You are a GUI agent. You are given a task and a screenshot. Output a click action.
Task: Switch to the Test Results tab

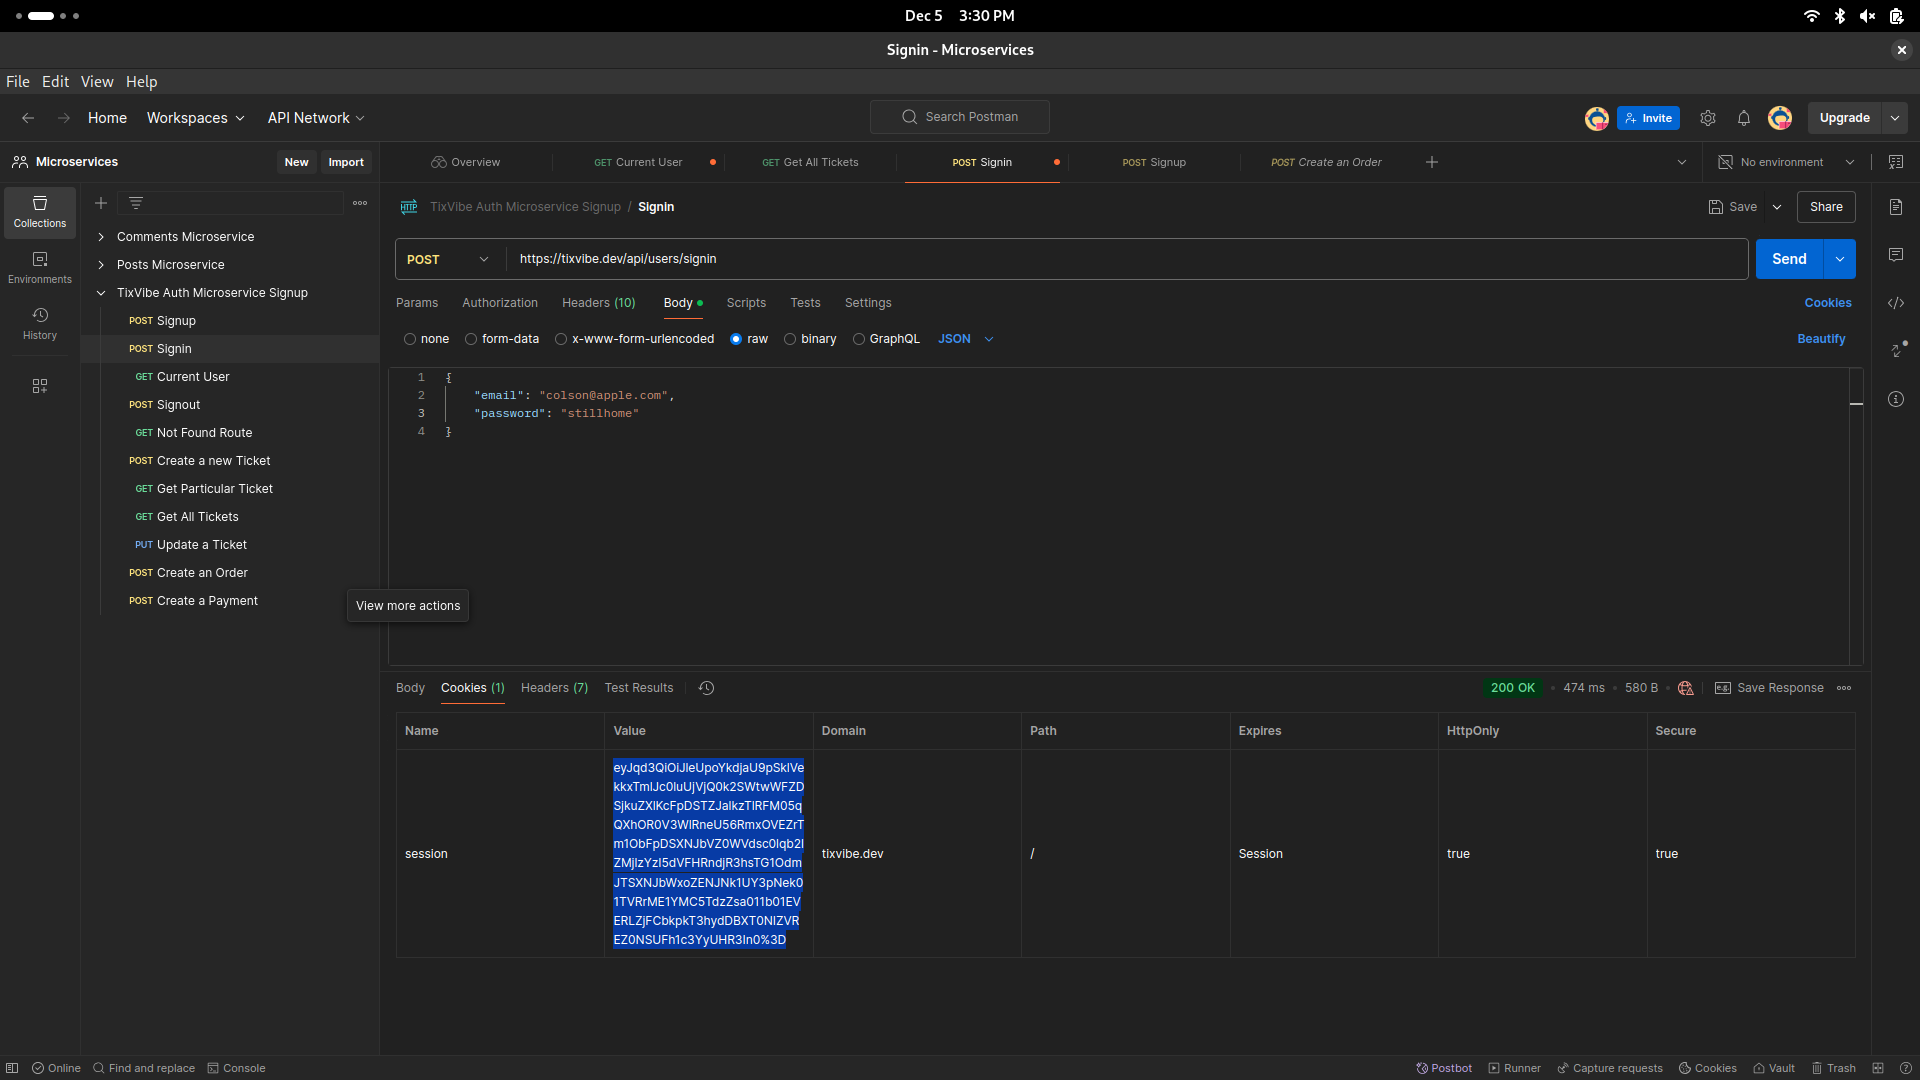pos(638,687)
